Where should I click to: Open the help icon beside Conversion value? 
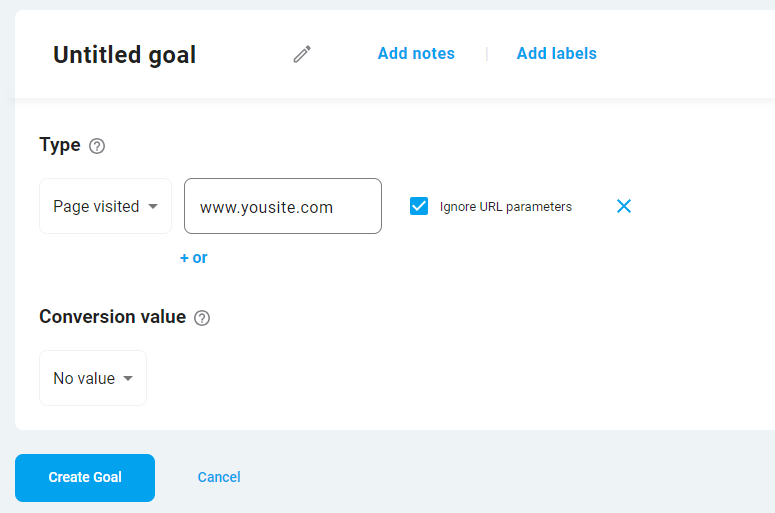(202, 318)
